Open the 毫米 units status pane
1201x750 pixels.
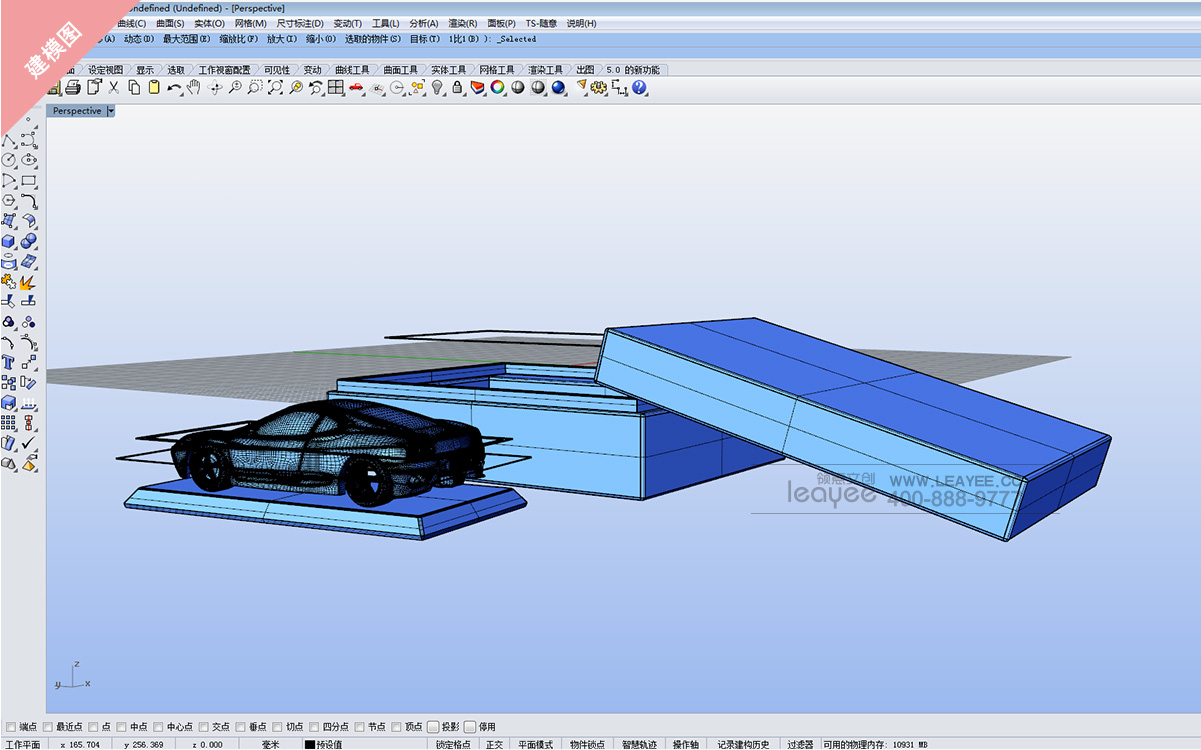(x=271, y=744)
